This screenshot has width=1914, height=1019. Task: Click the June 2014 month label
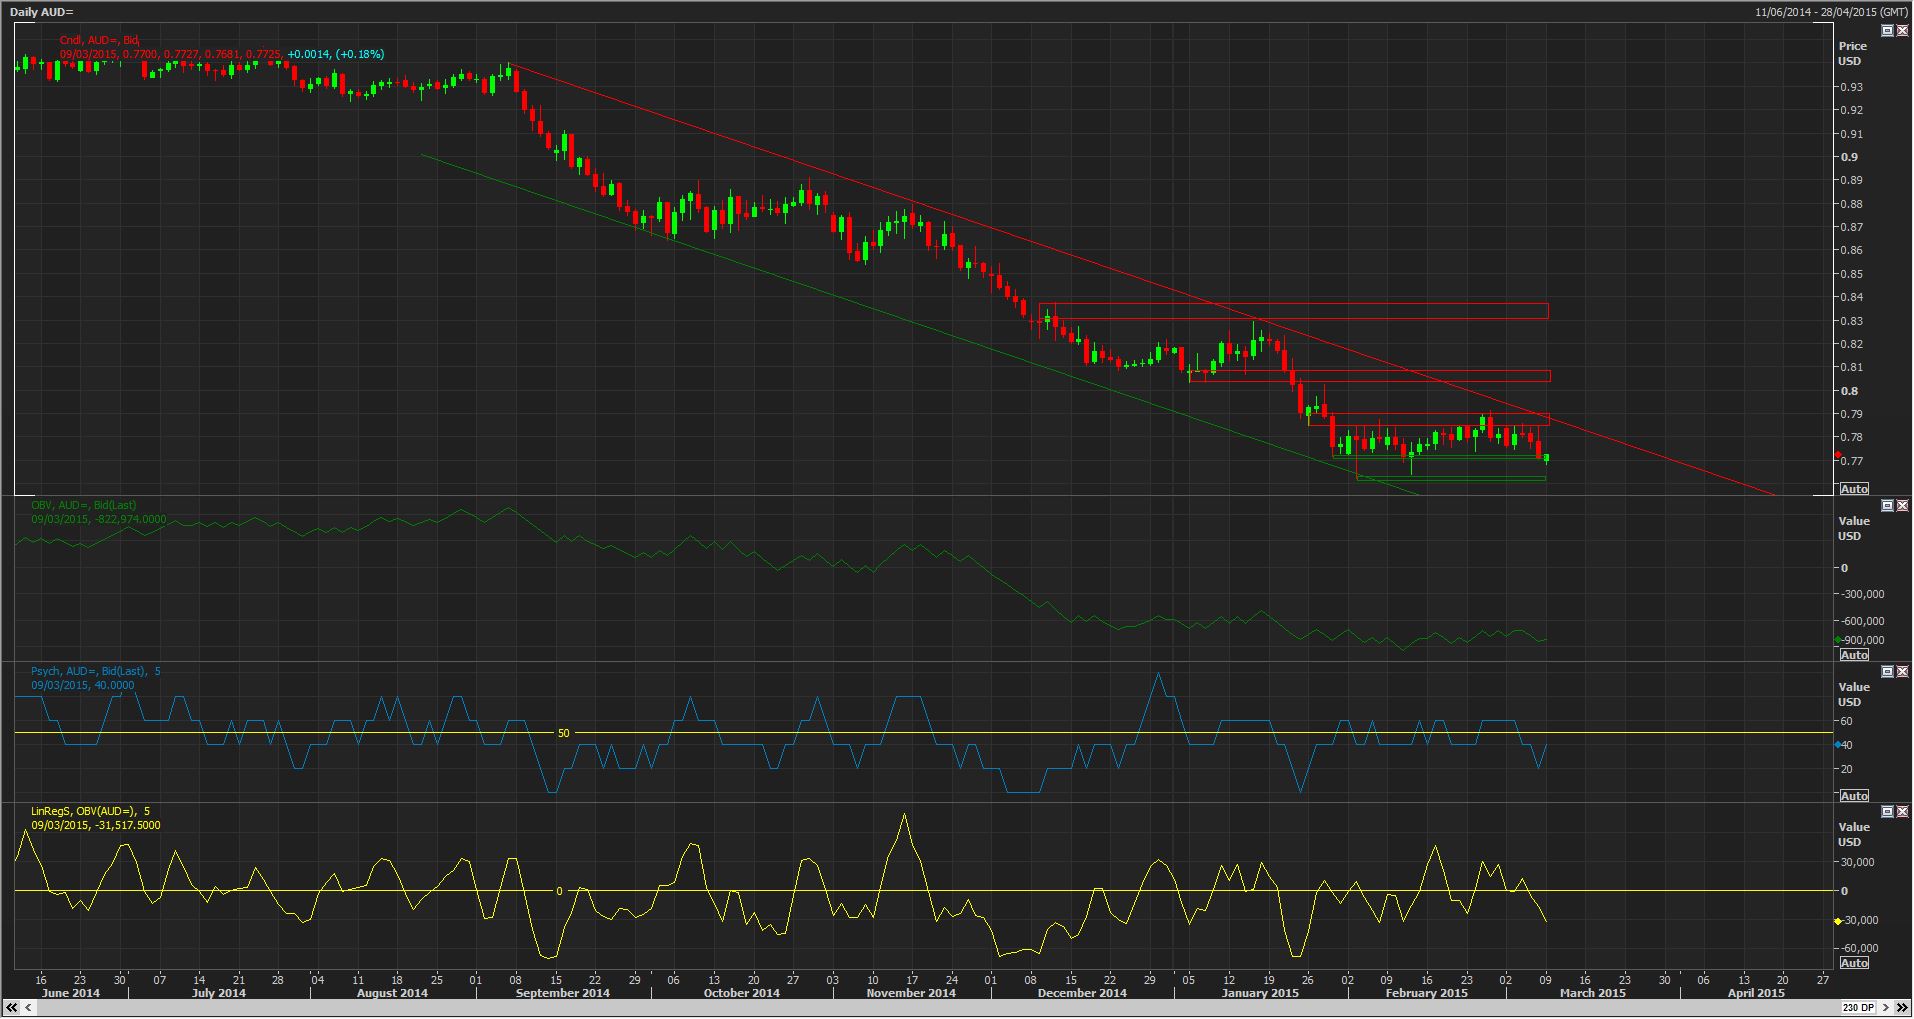71,993
